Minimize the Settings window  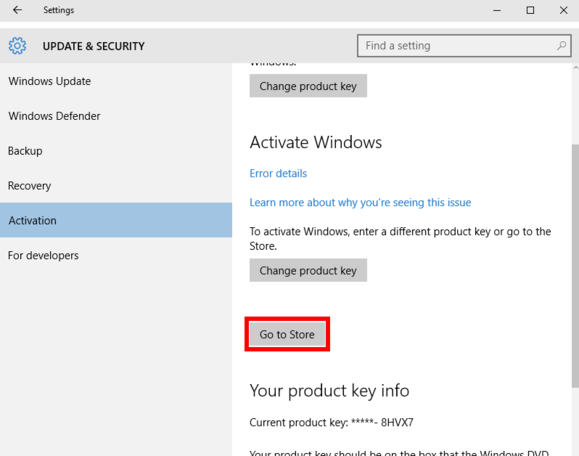497,10
